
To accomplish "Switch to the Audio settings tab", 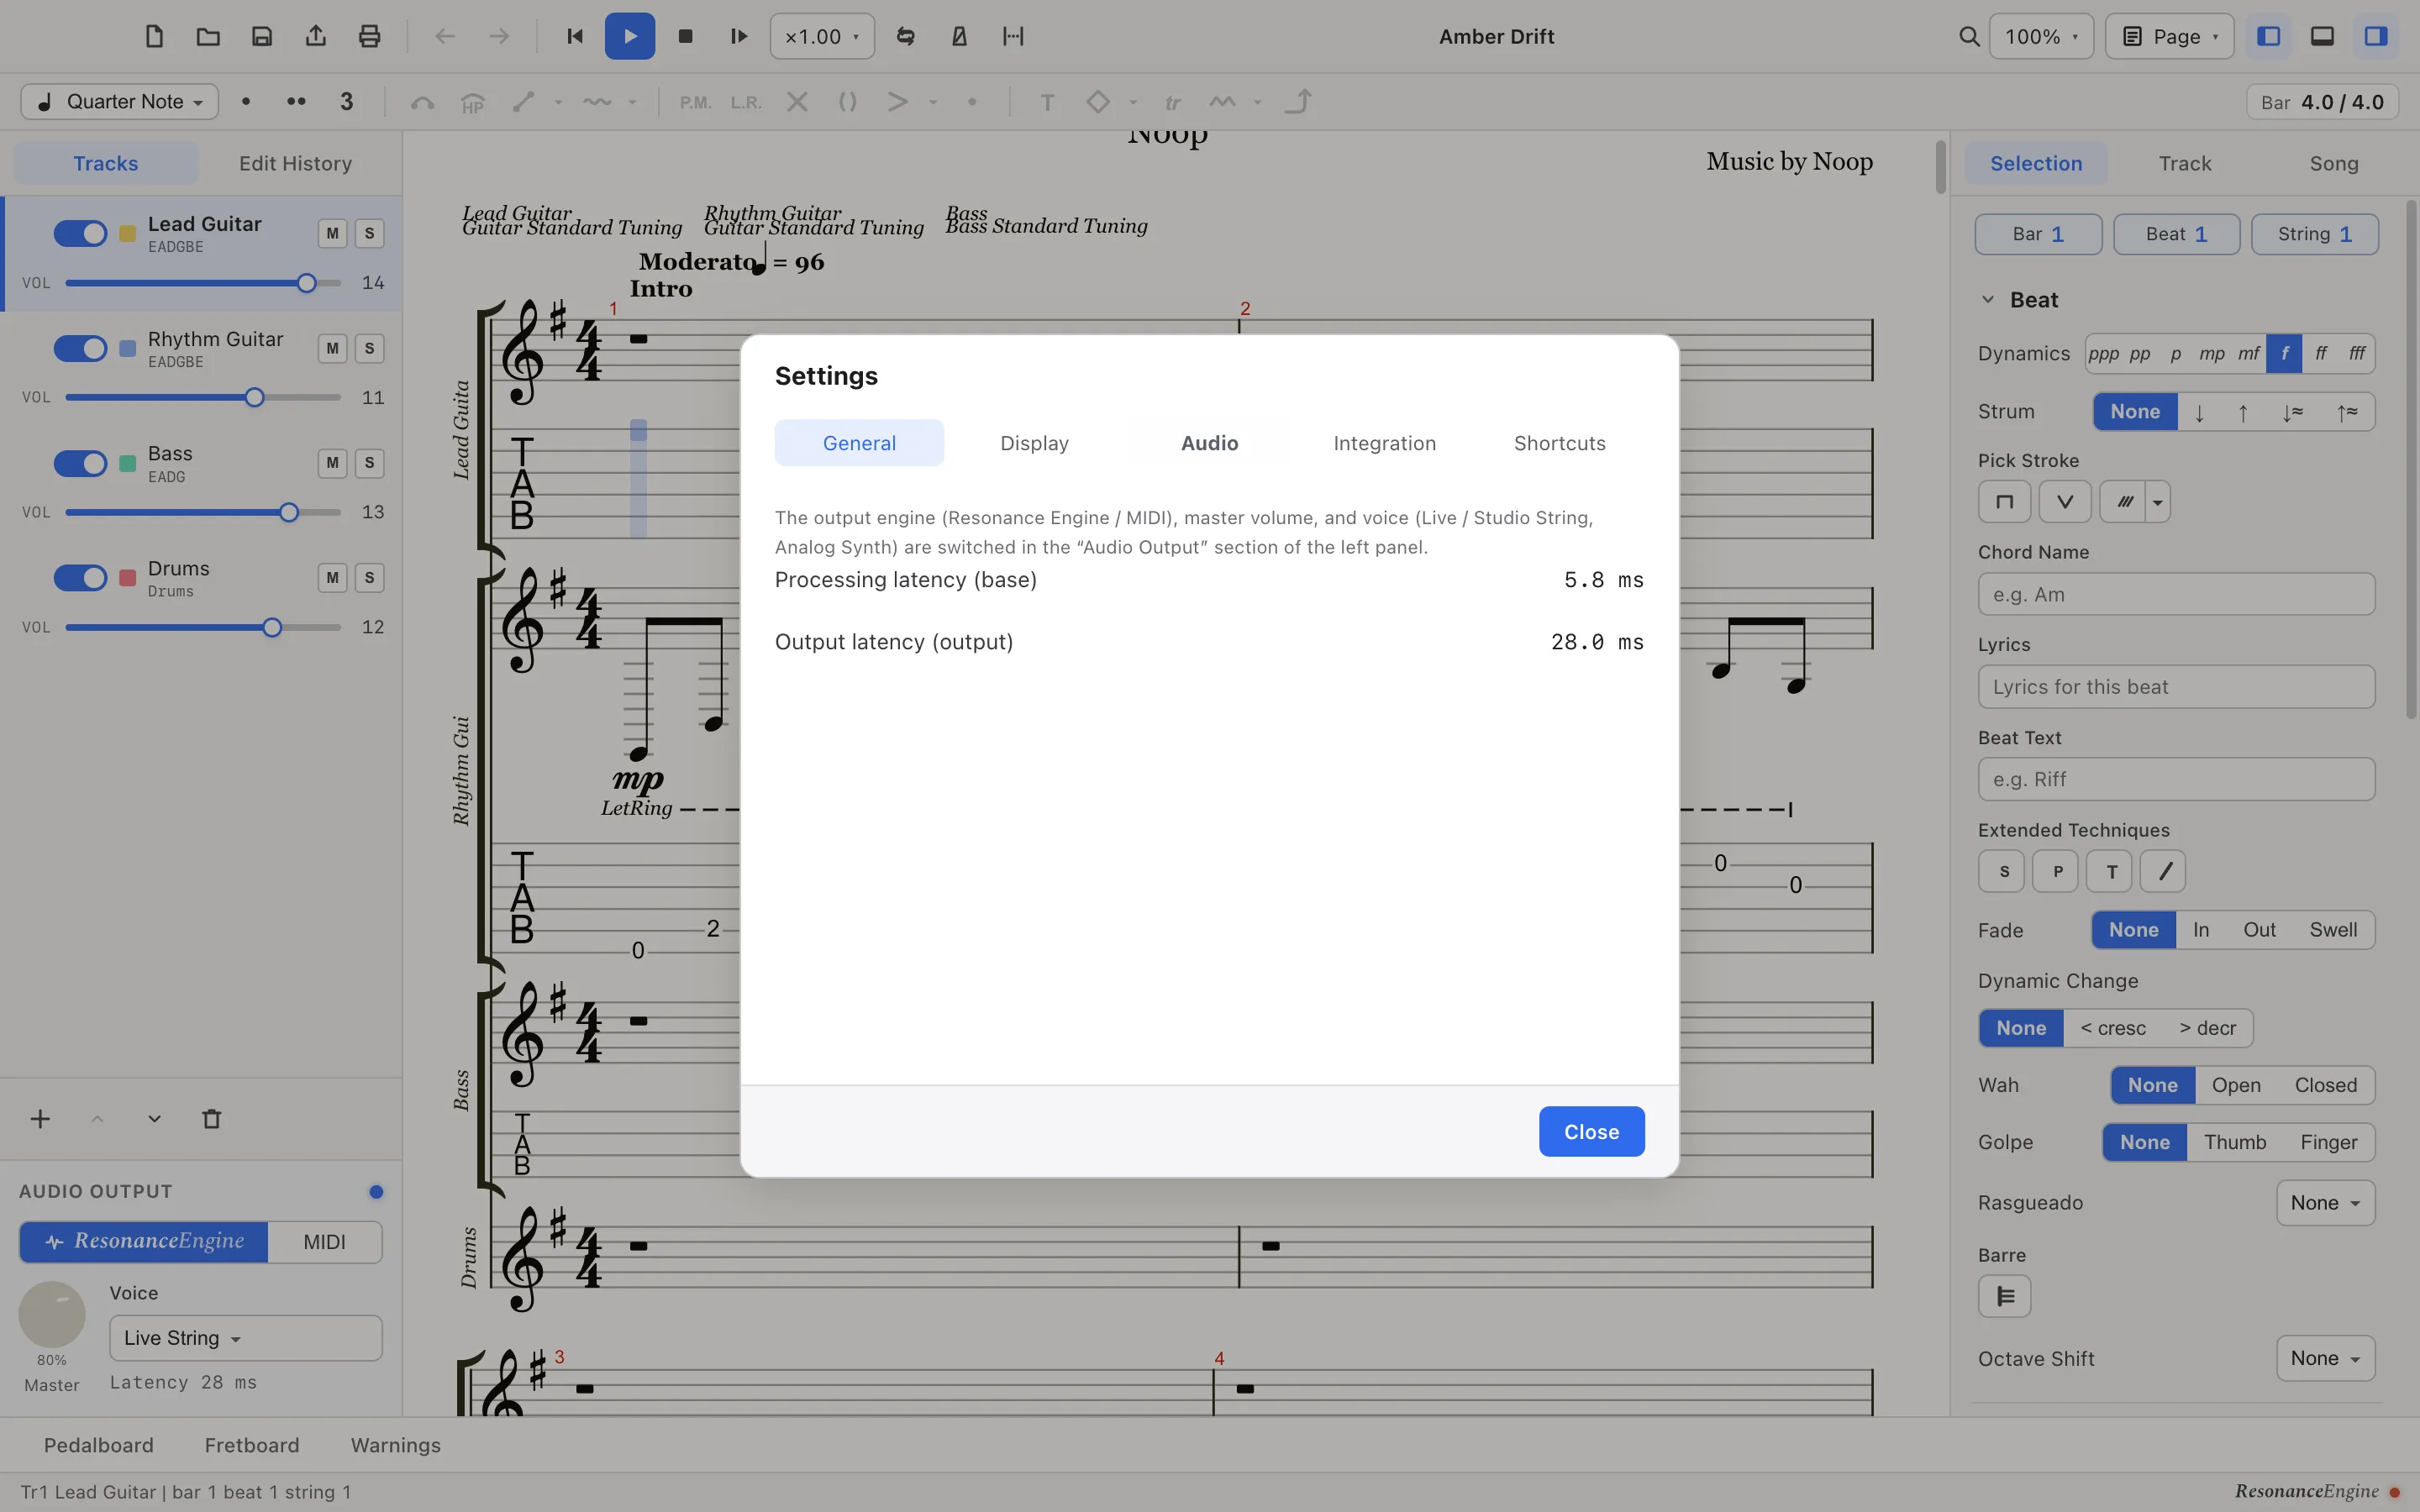I will (x=1209, y=443).
